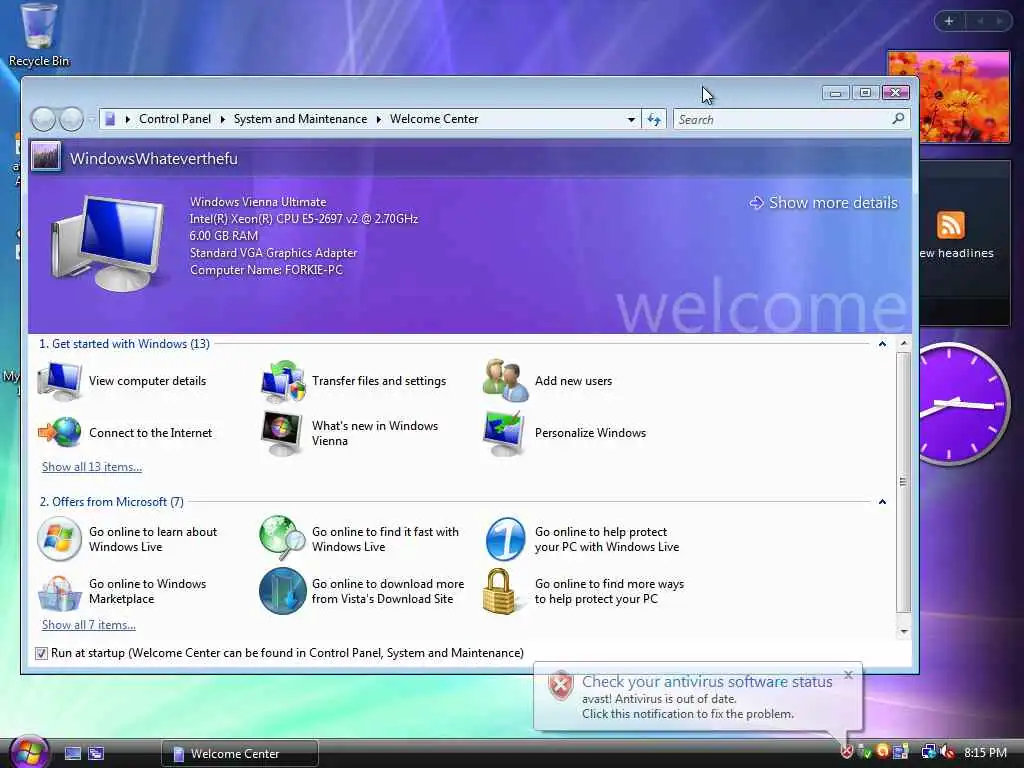Click the refresh button beside address bar
The width and height of the screenshot is (1024, 768).
click(654, 119)
